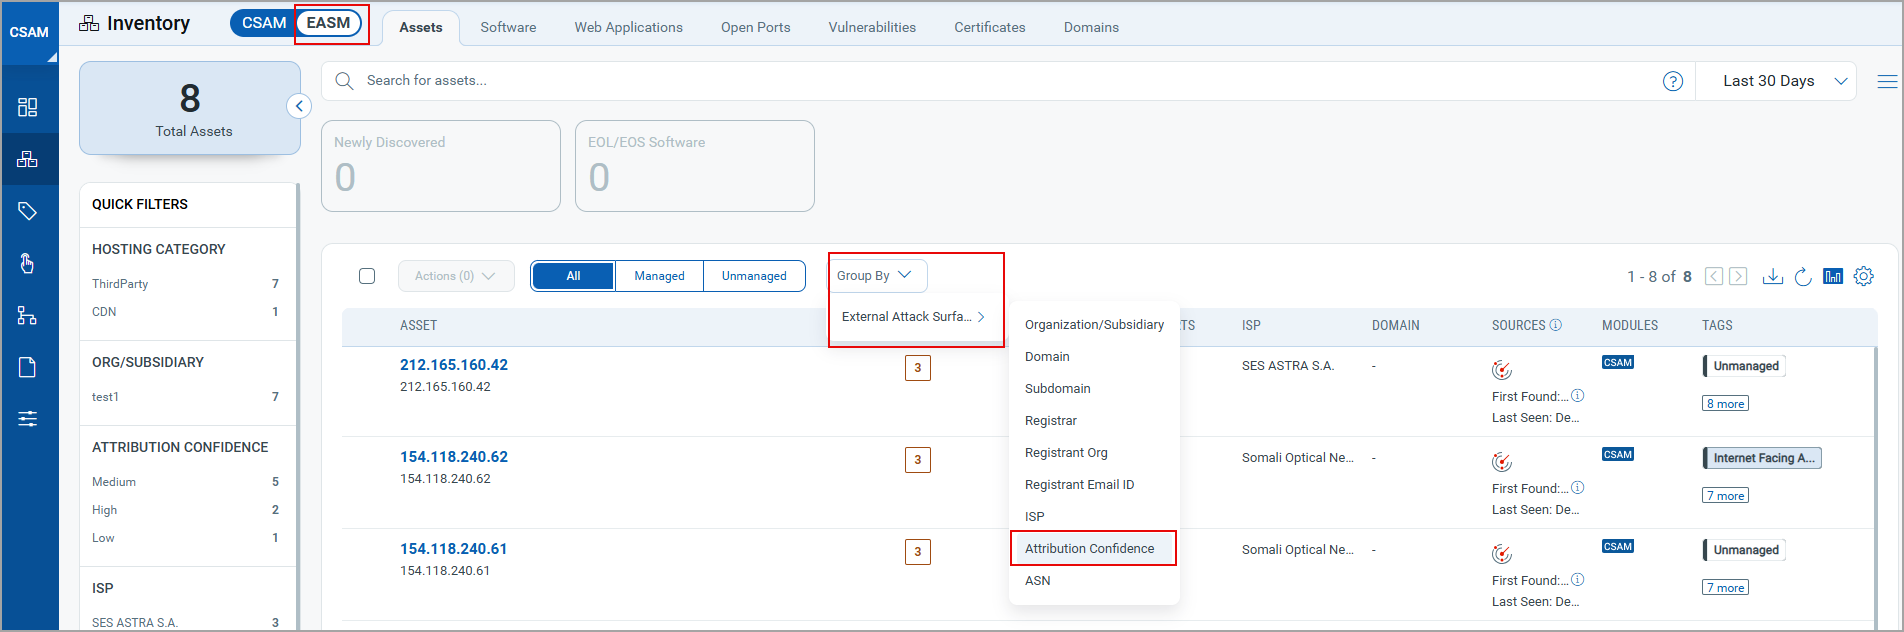
Task: Open the hierarchy icon in sidebar
Action: [x=28, y=315]
